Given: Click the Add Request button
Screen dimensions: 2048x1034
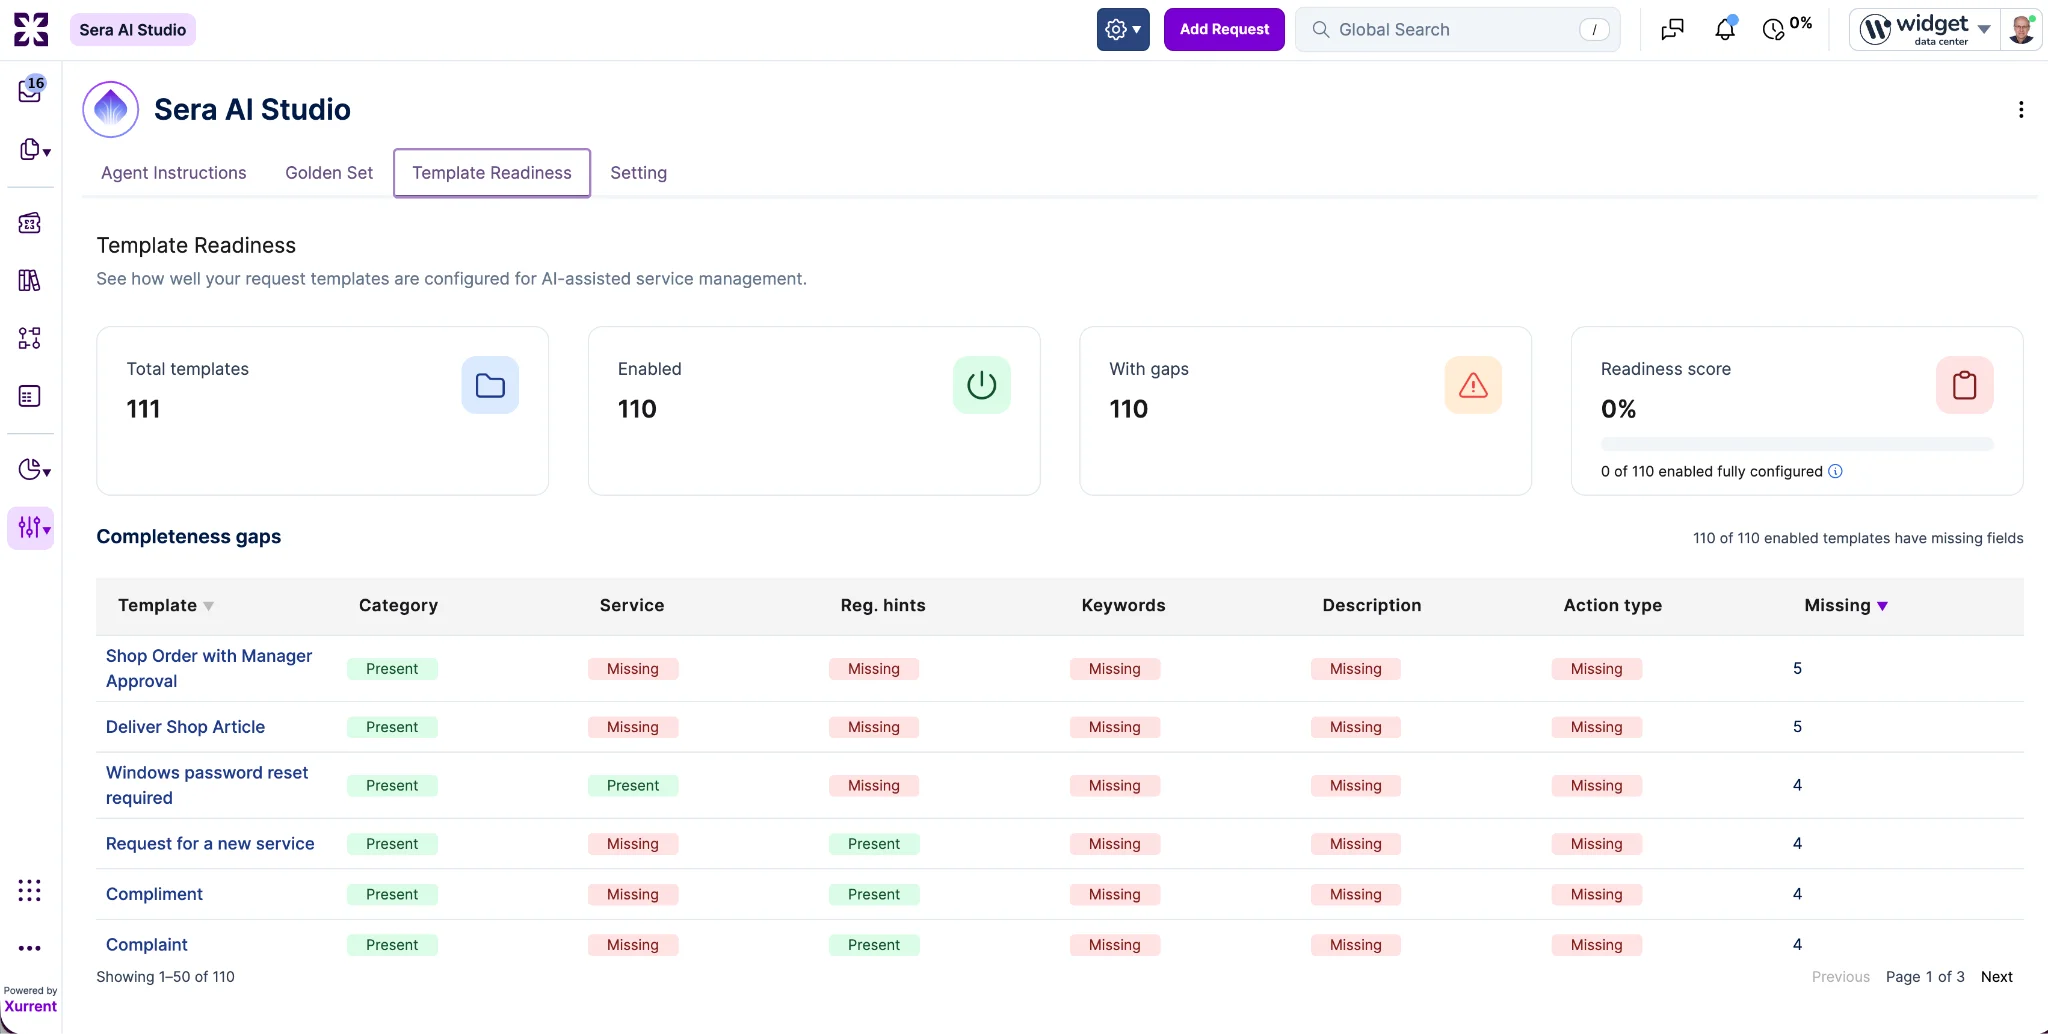Looking at the screenshot, I should (1224, 29).
